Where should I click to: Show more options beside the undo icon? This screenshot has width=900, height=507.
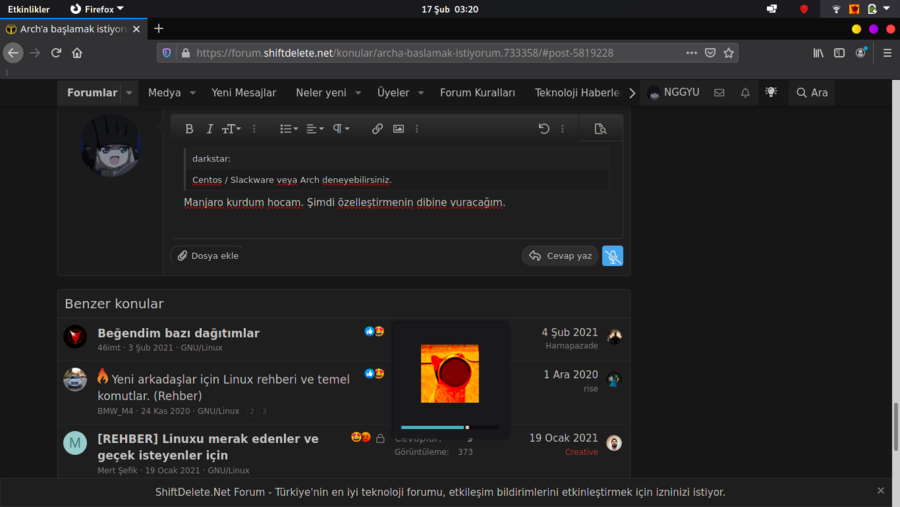point(562,129)
